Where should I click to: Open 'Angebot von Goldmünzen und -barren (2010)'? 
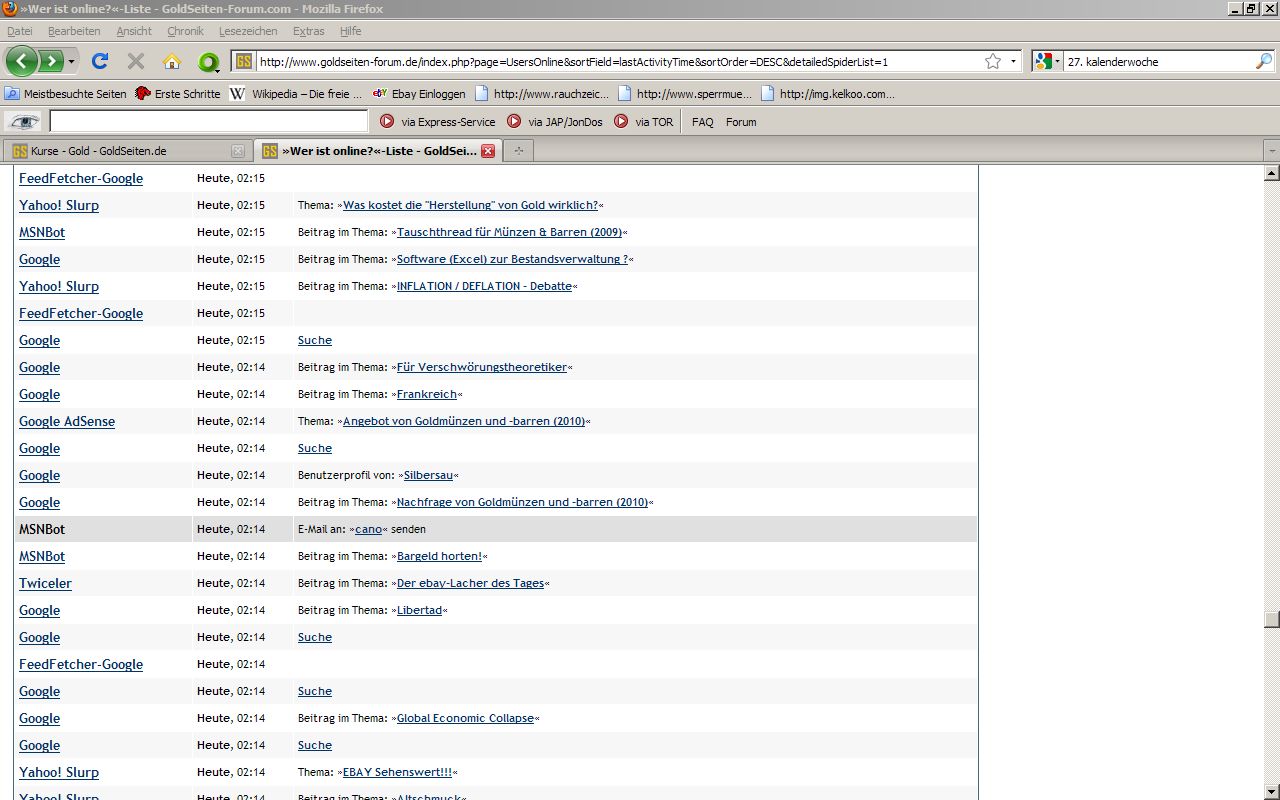(464, 421)
